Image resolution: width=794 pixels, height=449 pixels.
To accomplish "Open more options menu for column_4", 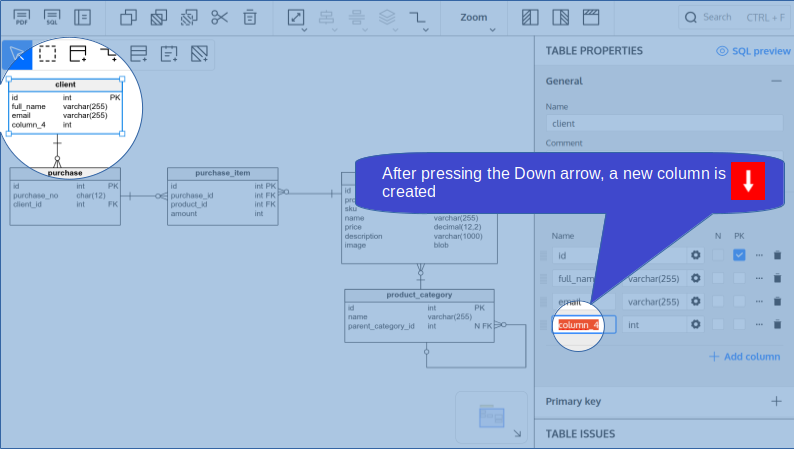I will click(759, 324).
